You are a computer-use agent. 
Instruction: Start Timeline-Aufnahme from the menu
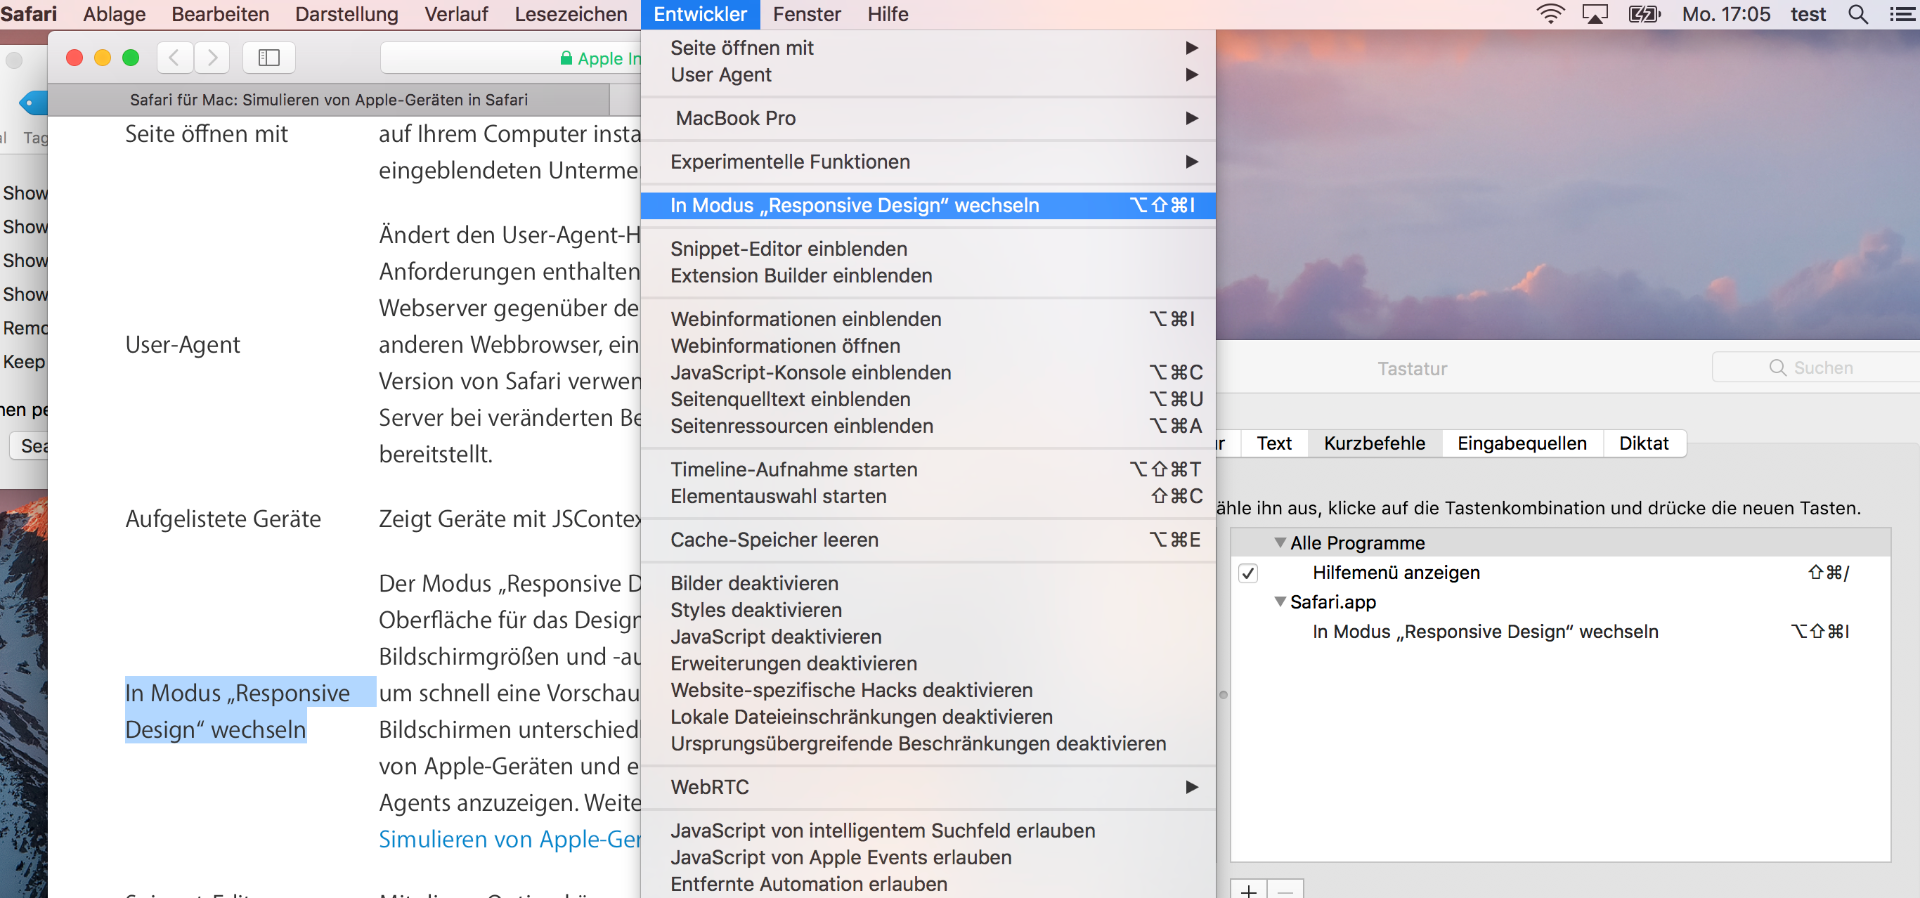pos(928,470)
